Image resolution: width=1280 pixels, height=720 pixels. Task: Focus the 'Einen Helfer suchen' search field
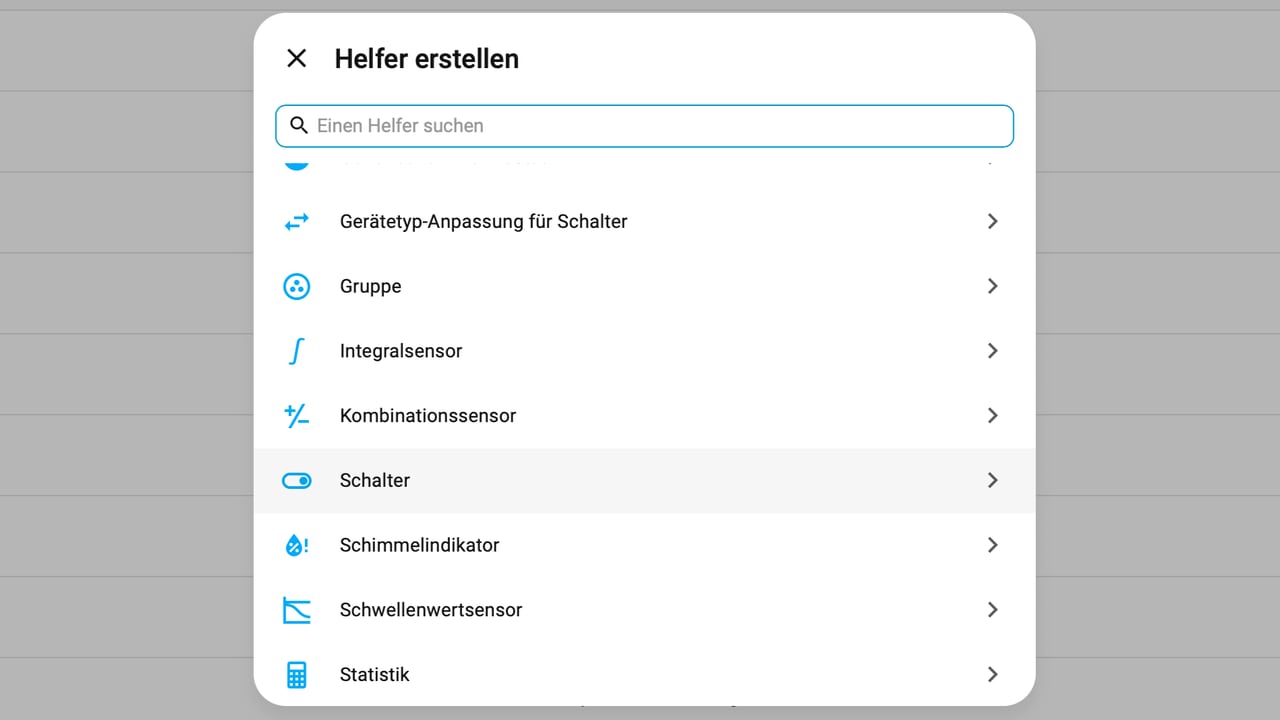[660, 126]
